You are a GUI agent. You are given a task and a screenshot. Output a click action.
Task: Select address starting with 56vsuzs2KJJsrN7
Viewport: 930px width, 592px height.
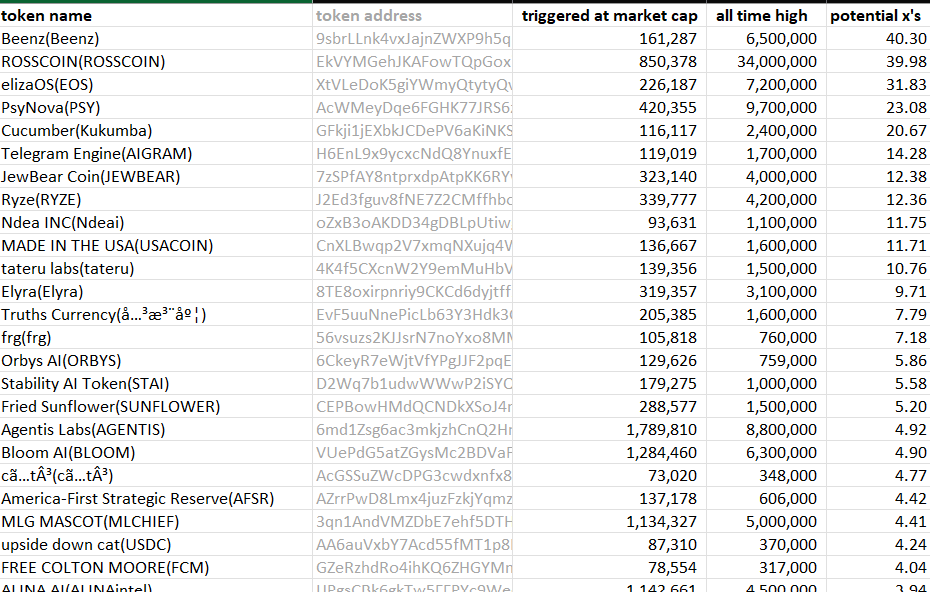[412, 338]
